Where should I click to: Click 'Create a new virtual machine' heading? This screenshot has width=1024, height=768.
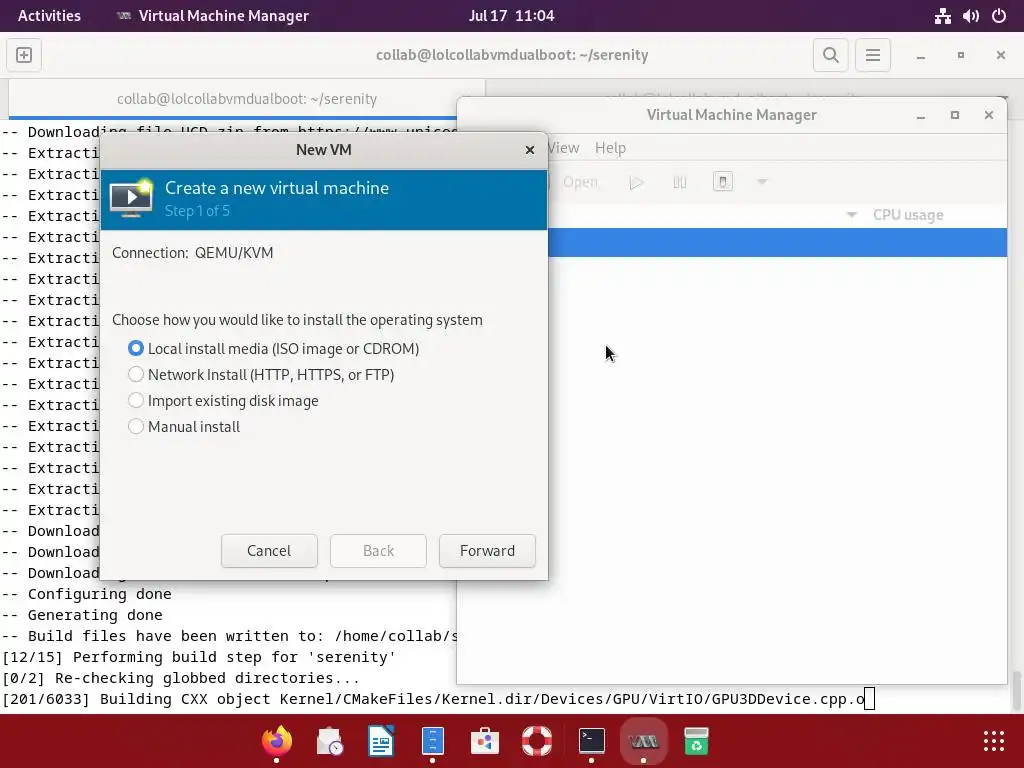tap(277, 188)
